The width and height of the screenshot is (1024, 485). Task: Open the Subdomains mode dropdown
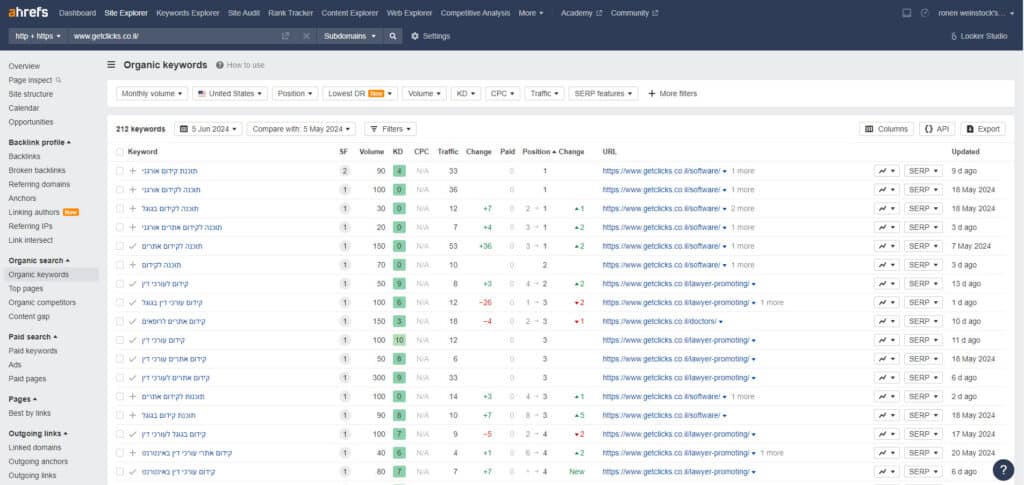[x=350, y=36]
